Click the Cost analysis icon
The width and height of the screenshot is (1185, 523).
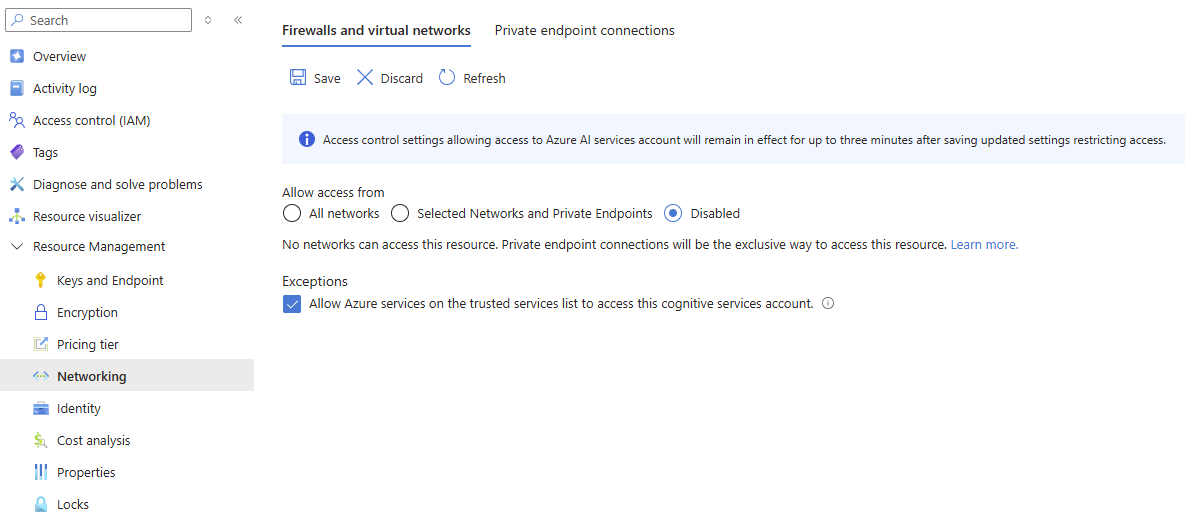point(41,441)
